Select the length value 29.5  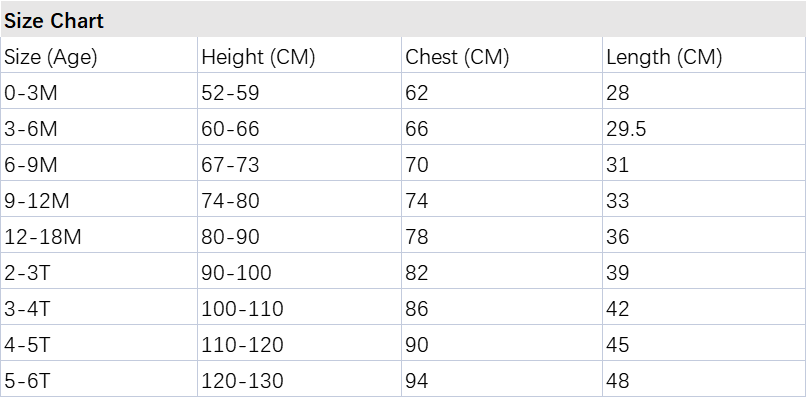pos(626,129)
